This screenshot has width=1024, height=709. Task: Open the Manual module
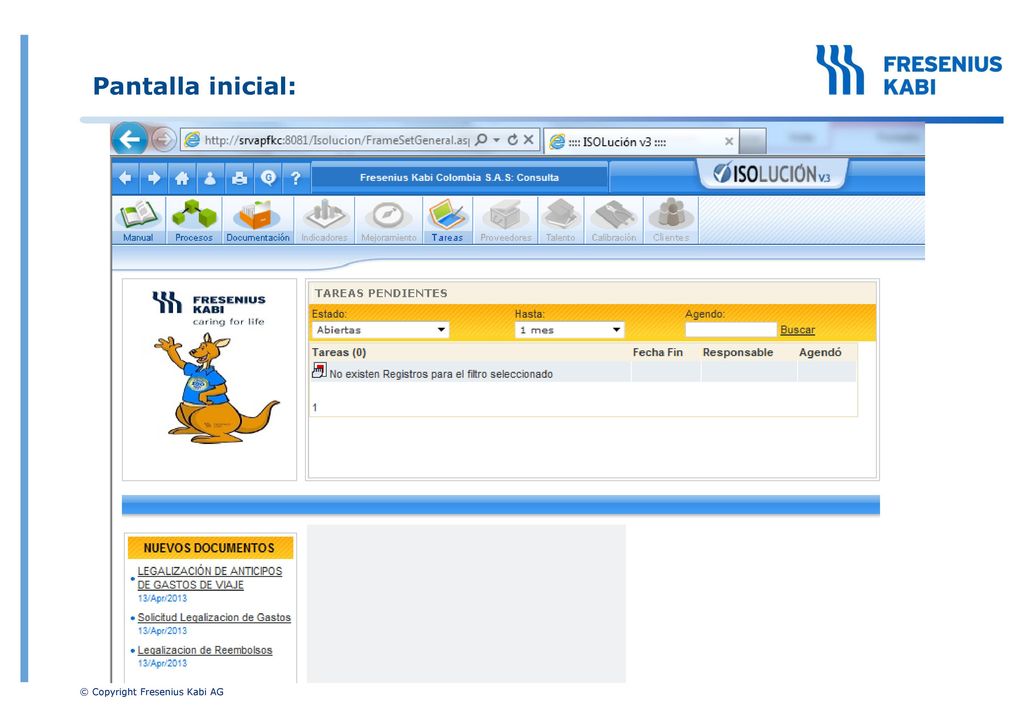pos(138,221)
